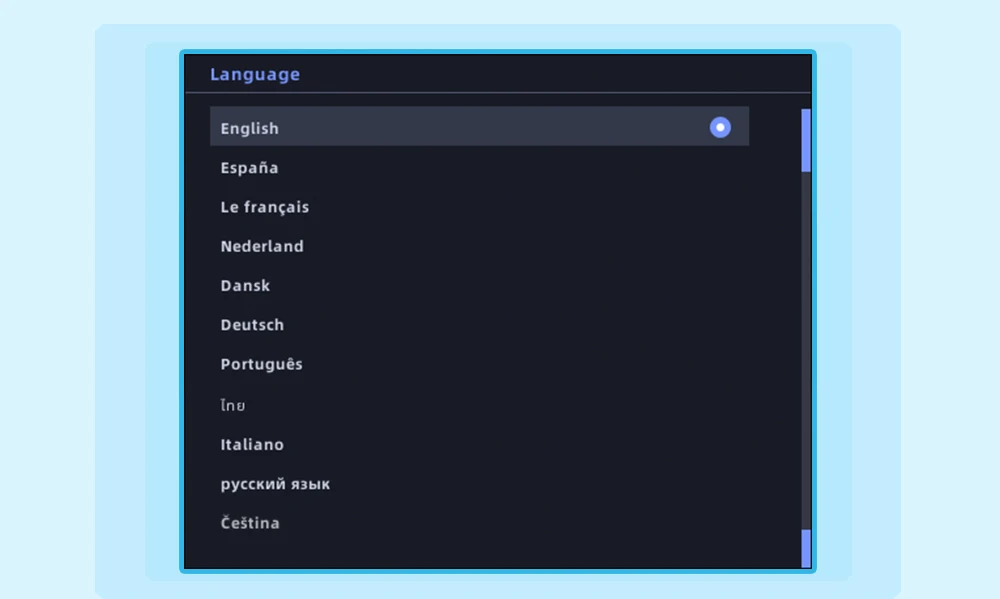Click the English row label

249,128
